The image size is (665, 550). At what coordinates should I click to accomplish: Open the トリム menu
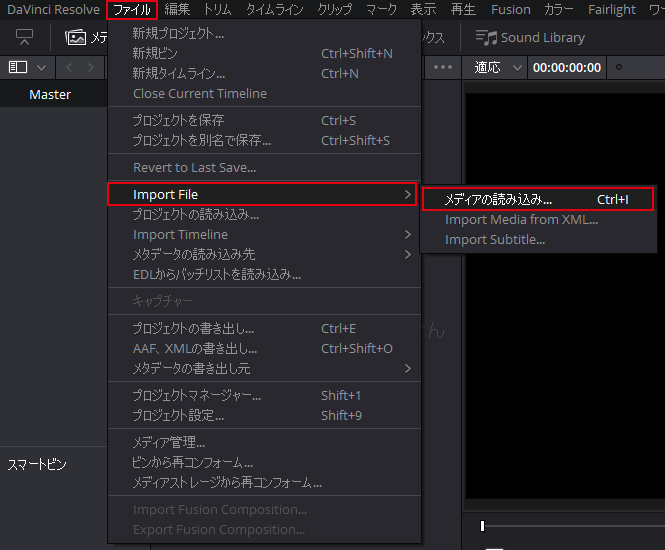tap(218, 9)
